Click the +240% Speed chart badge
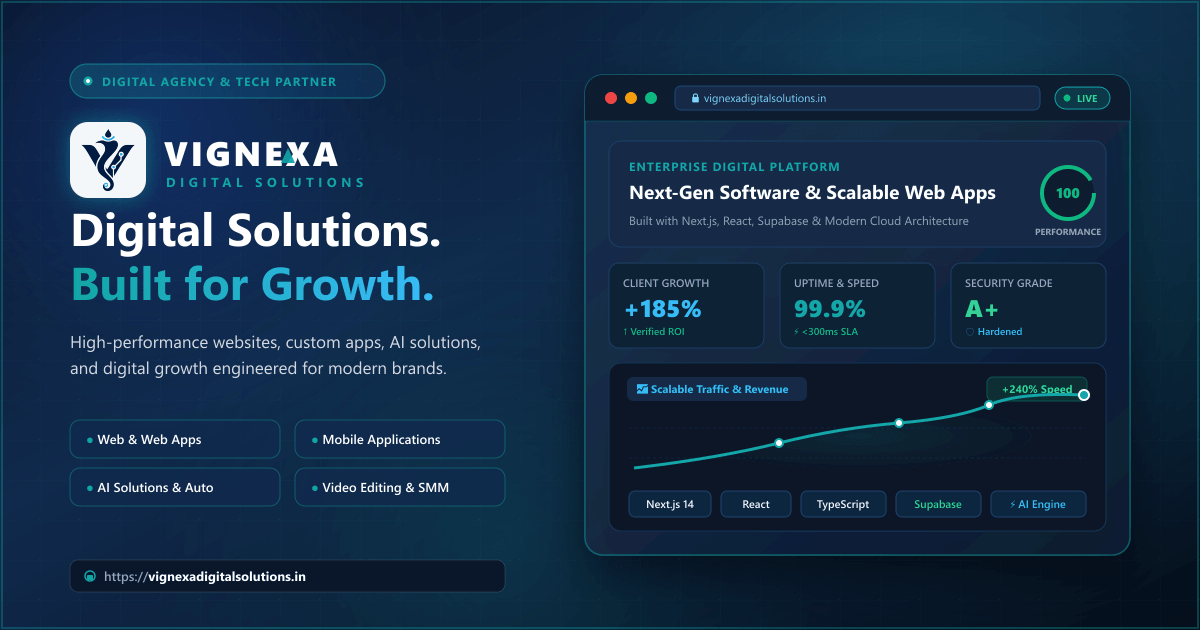Image resolution: width=1200 pixels, height=630 pixels. (1037, 389)
